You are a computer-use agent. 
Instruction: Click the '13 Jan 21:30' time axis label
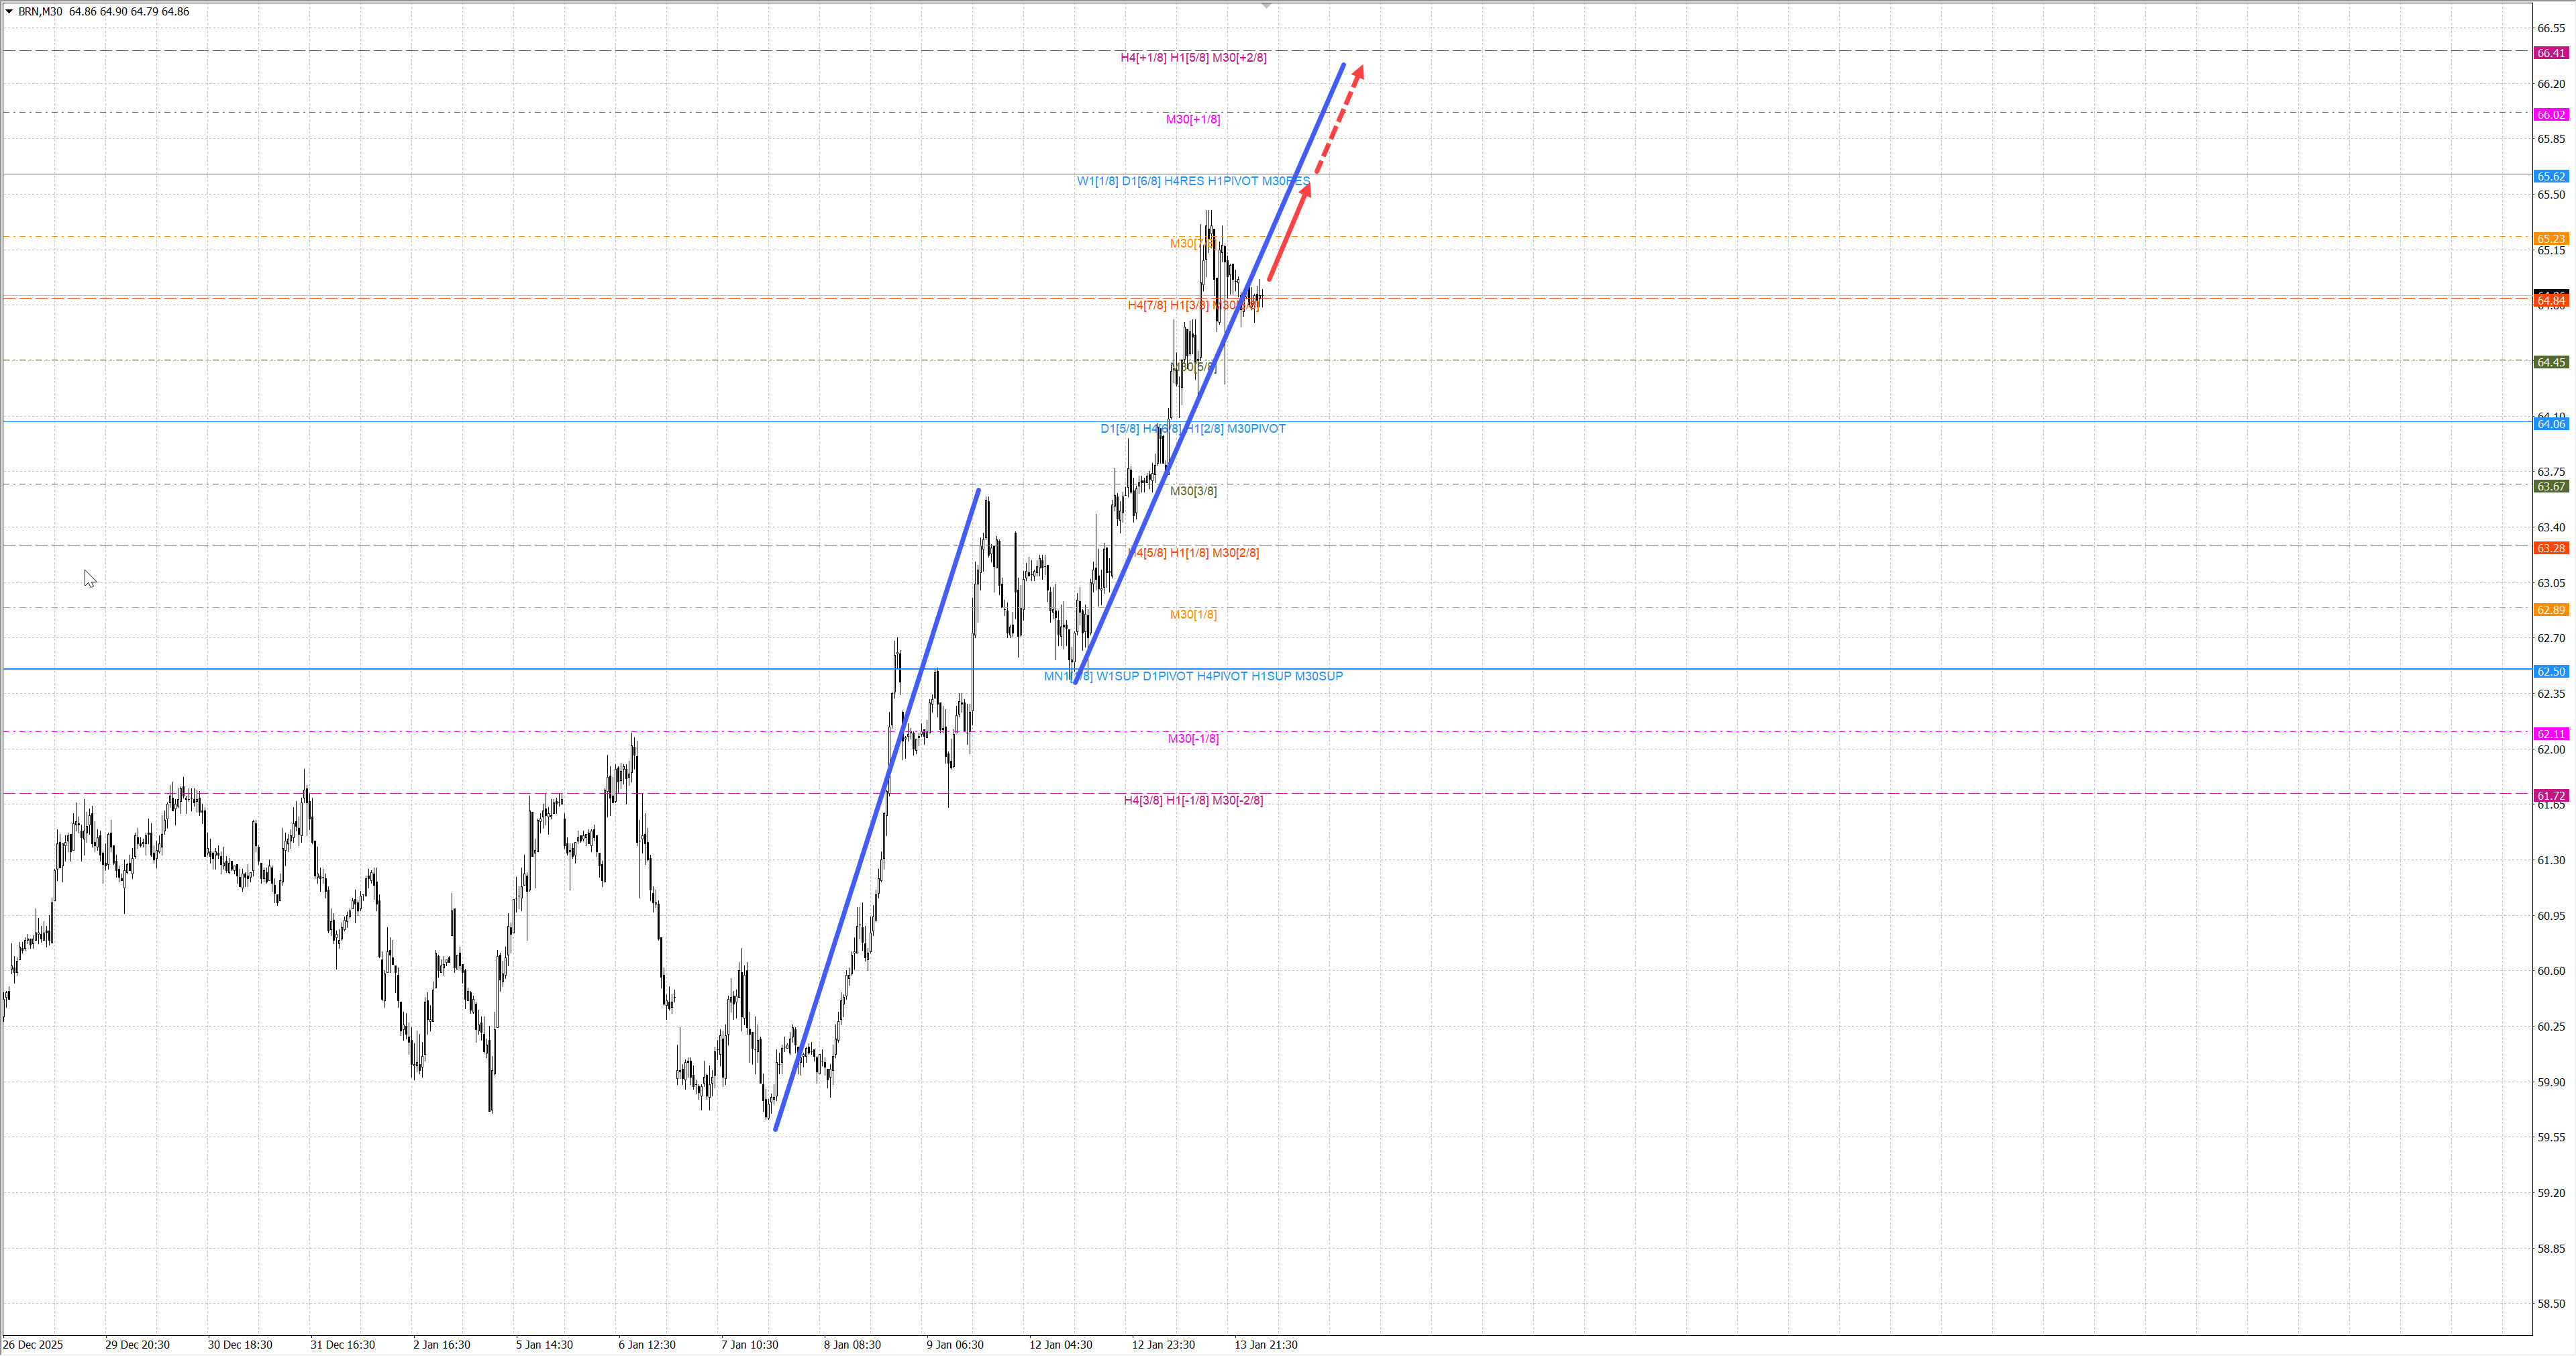[1265, 1345]
